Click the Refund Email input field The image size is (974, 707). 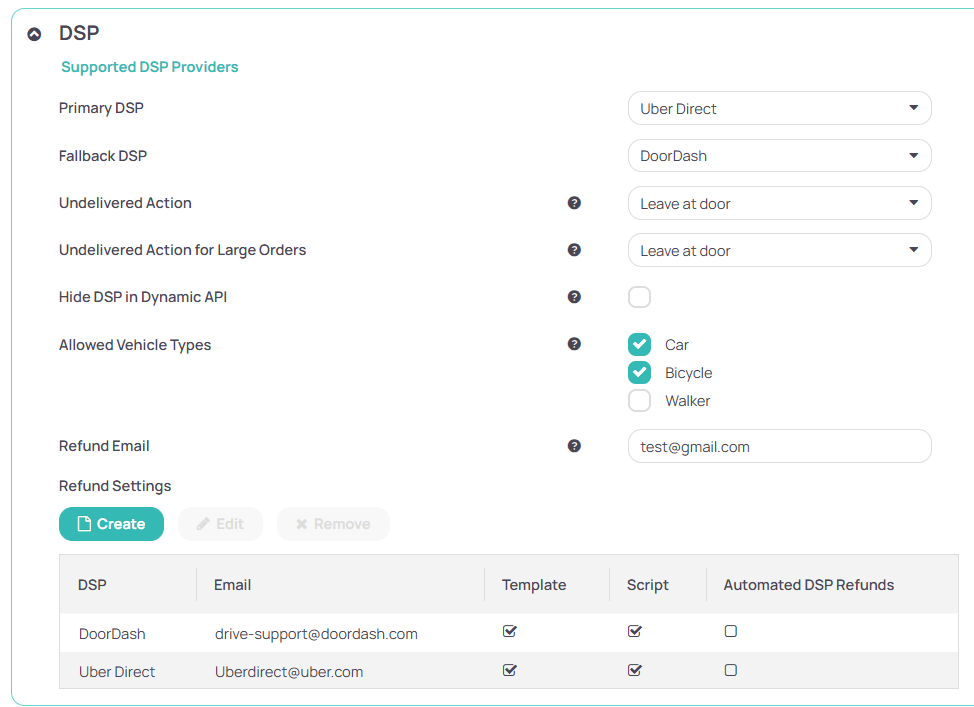point(779,446)
